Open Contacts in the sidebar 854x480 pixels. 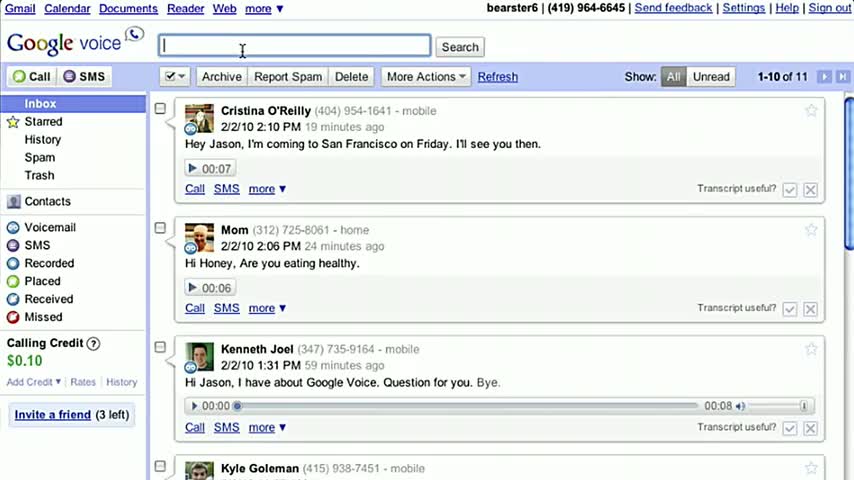(x=47, y=202)
